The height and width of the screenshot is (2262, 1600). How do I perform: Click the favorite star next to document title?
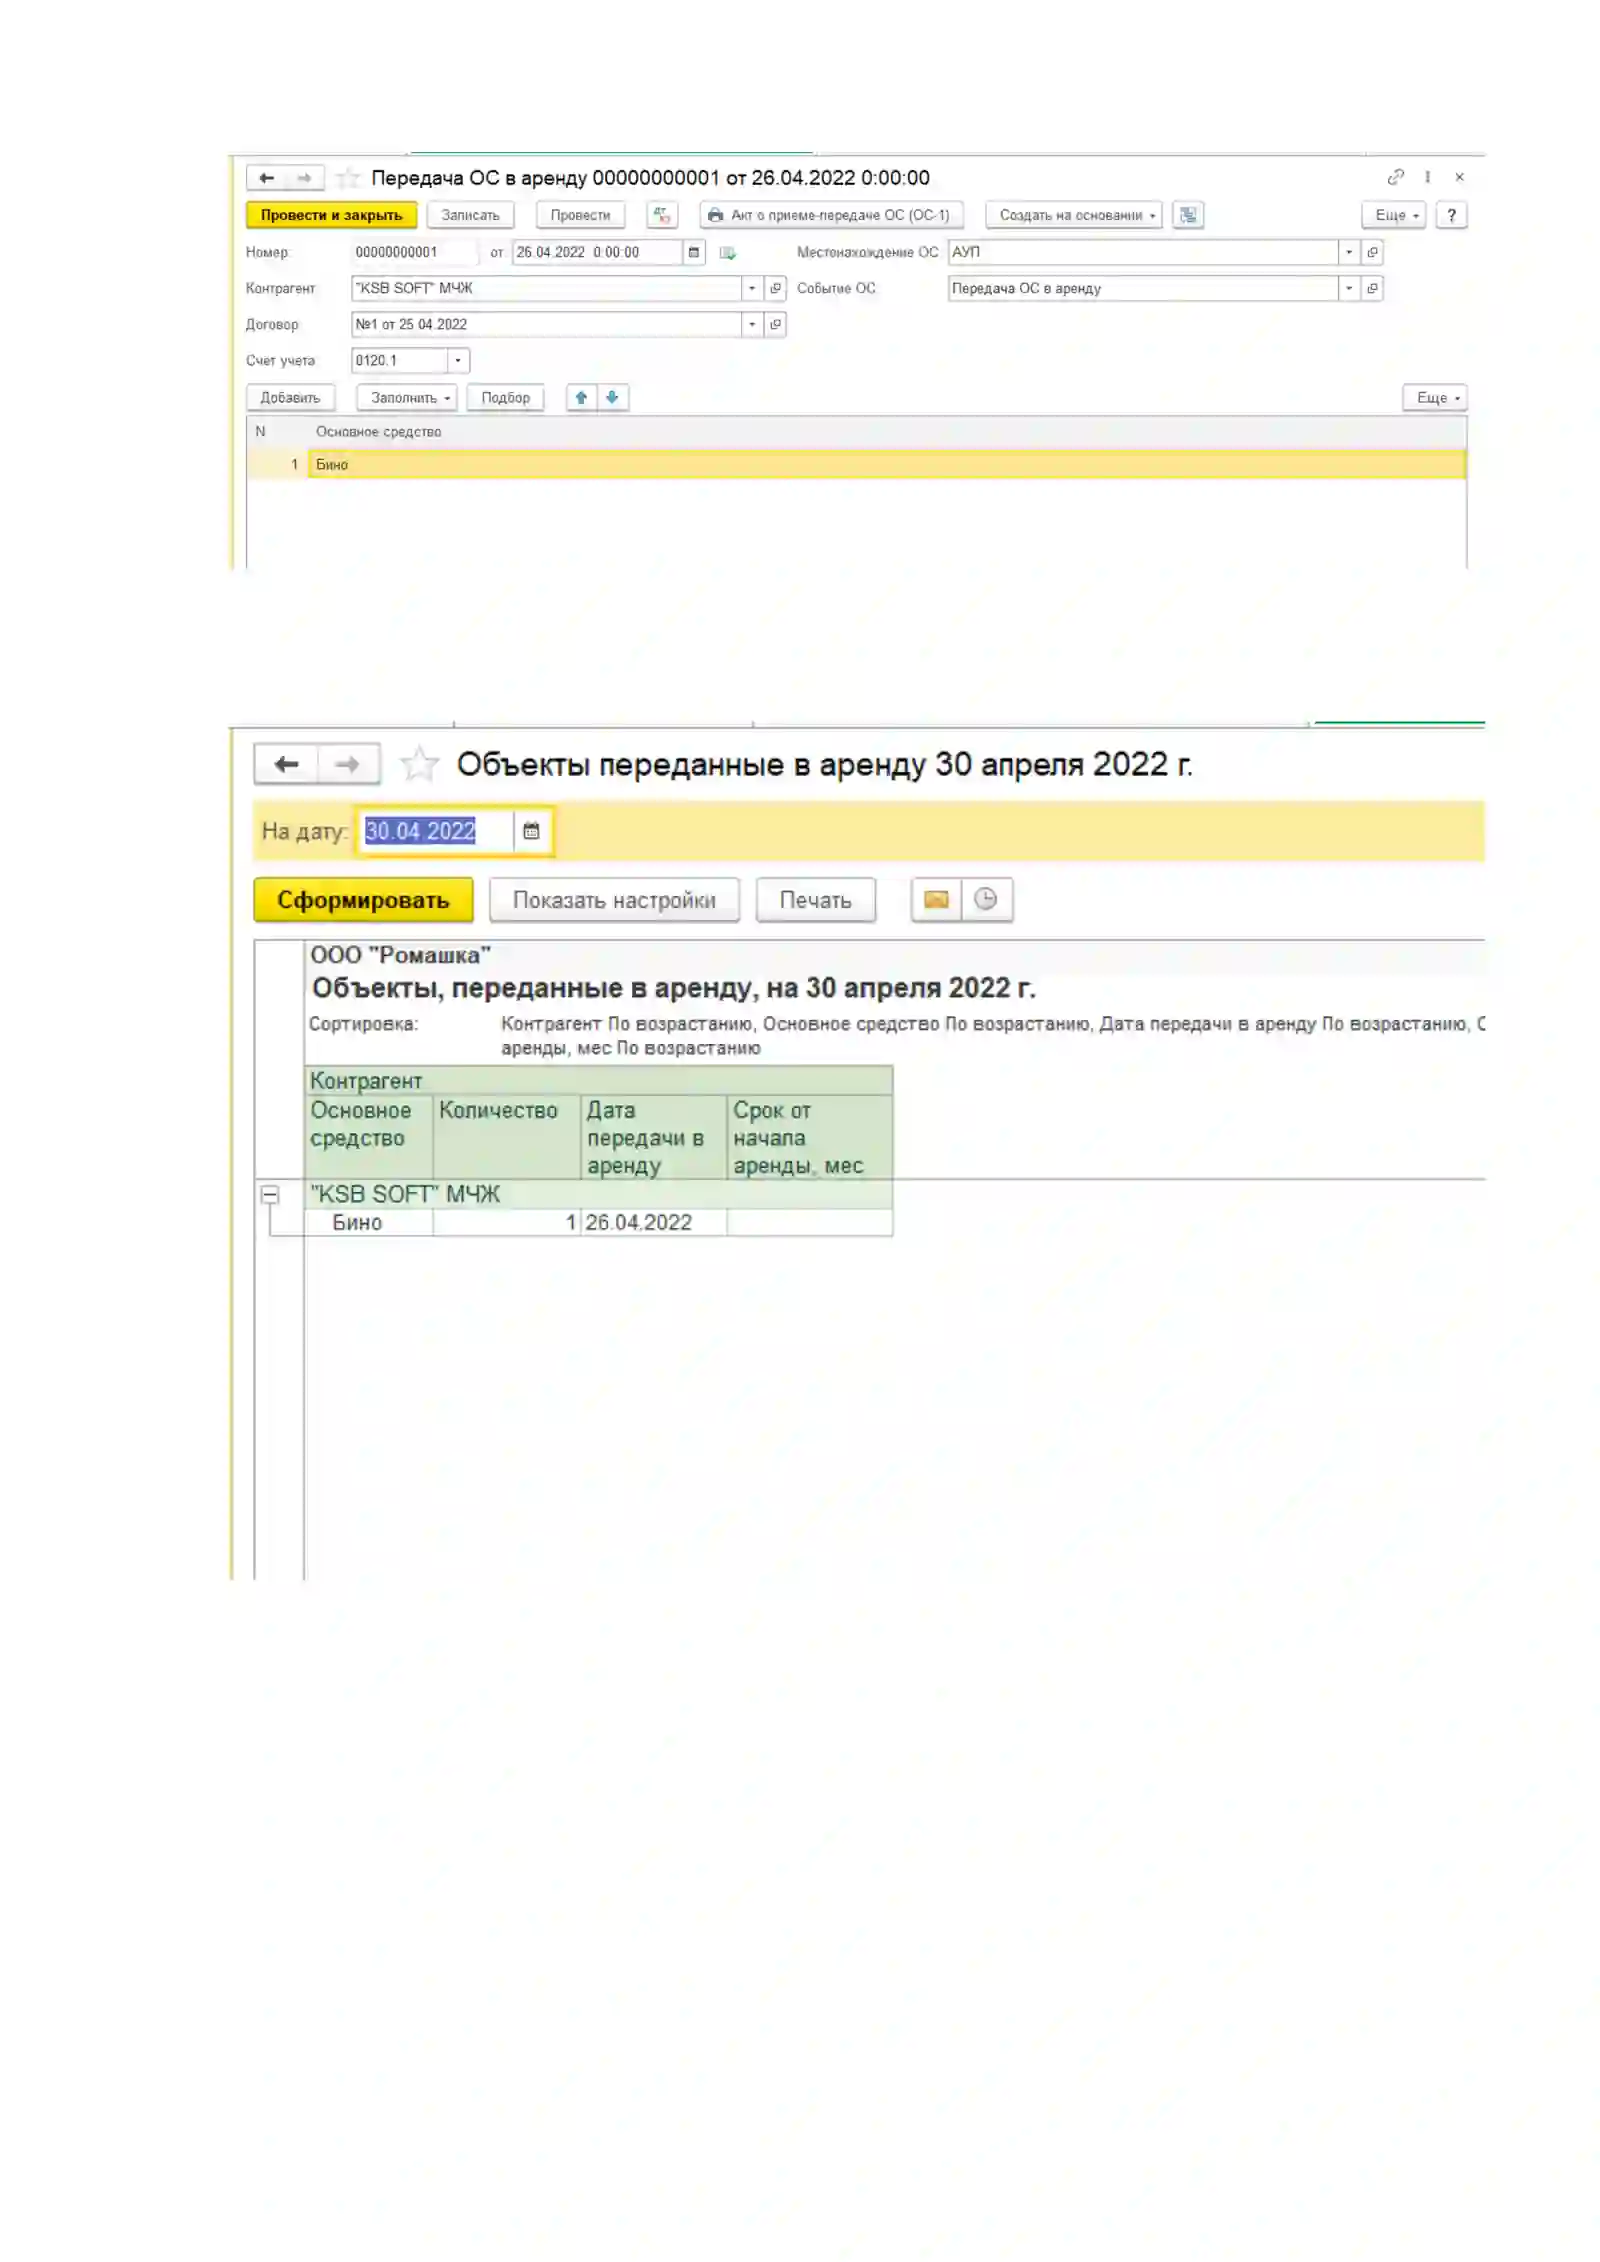point(348,178)
